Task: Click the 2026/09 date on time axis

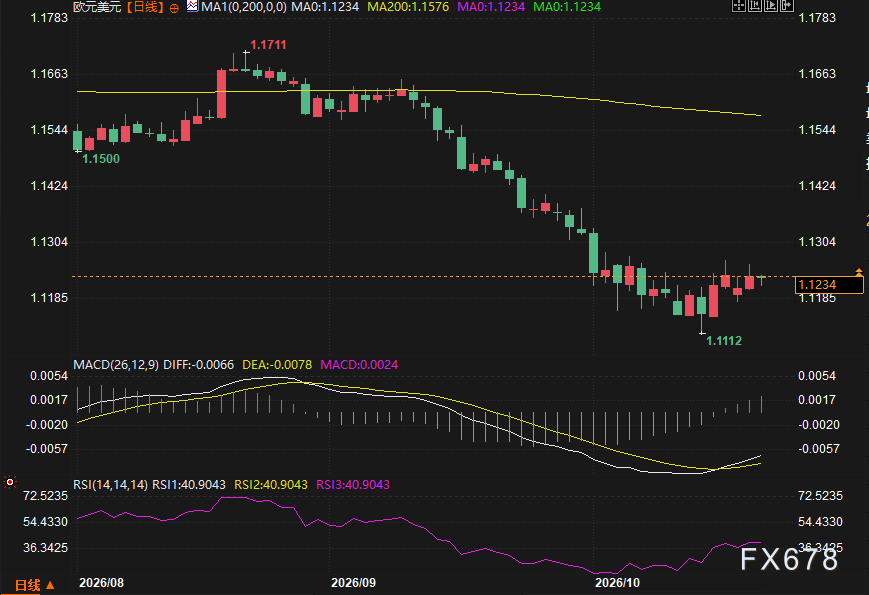Action: [x=353, y=583]
